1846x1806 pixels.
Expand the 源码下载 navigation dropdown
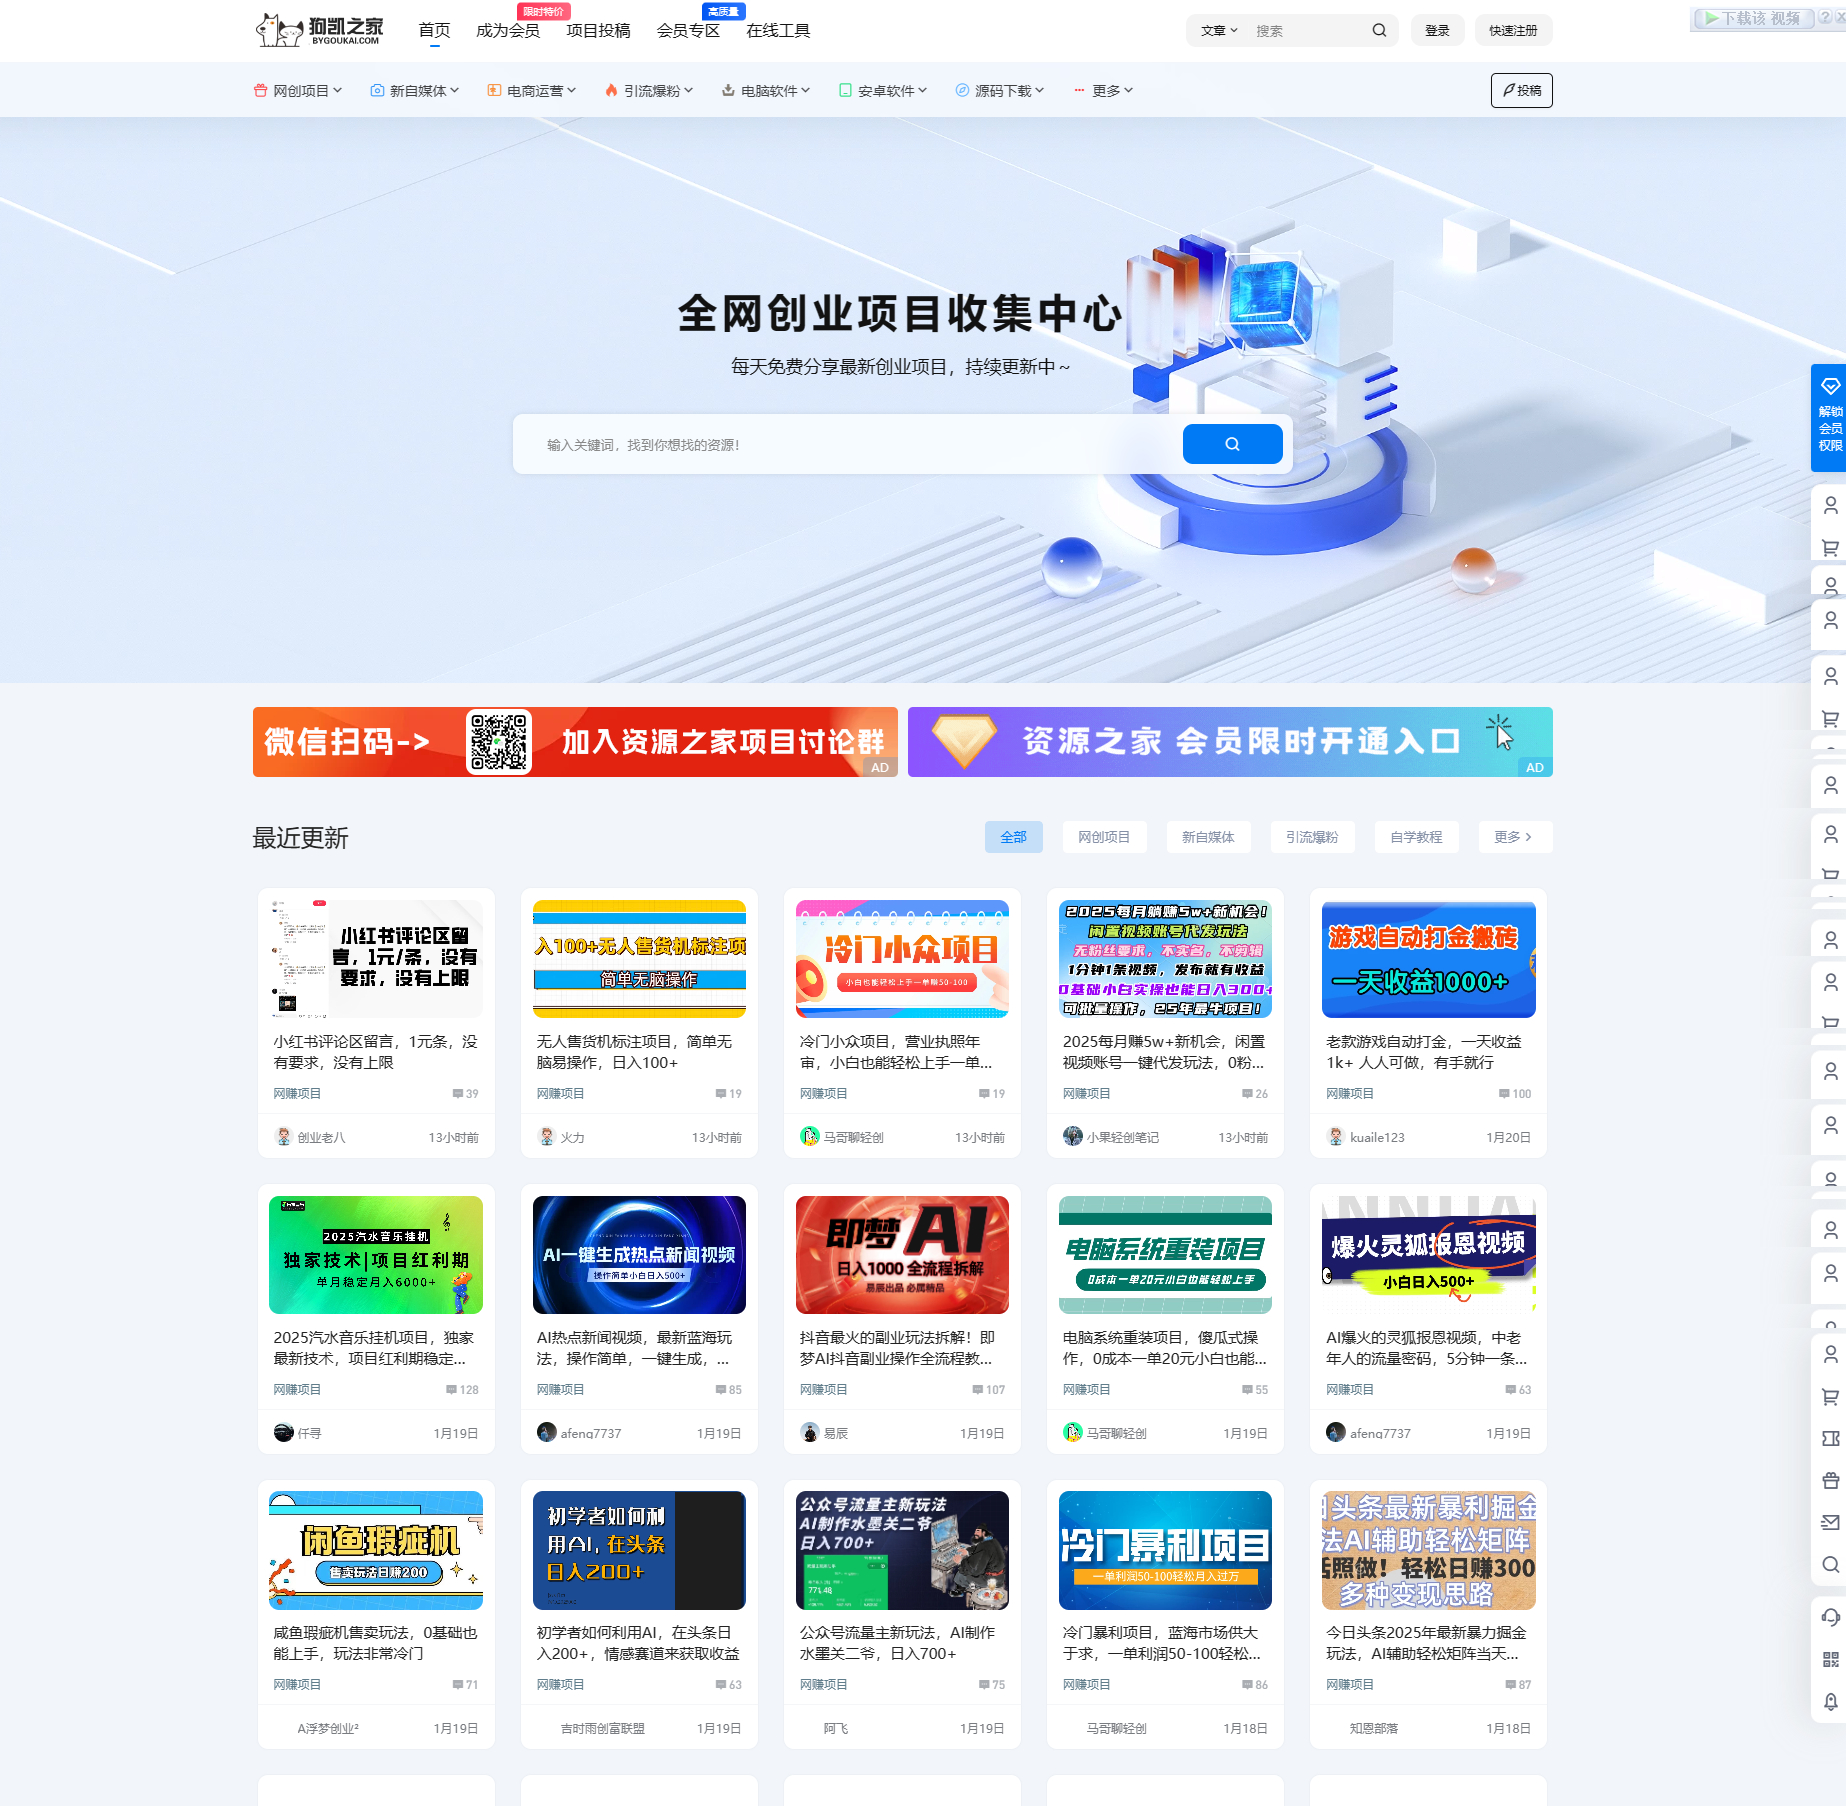coord(1000,91)
